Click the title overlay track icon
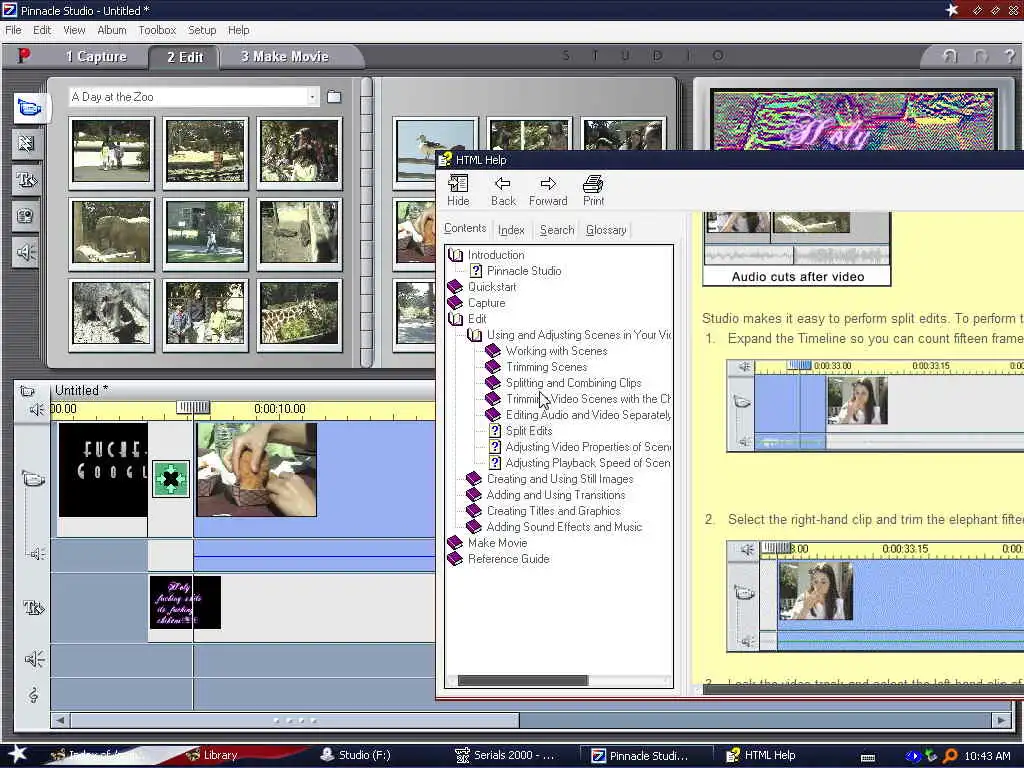The height and width of the screenshot is (768, 1024). [x=33, y=607]
